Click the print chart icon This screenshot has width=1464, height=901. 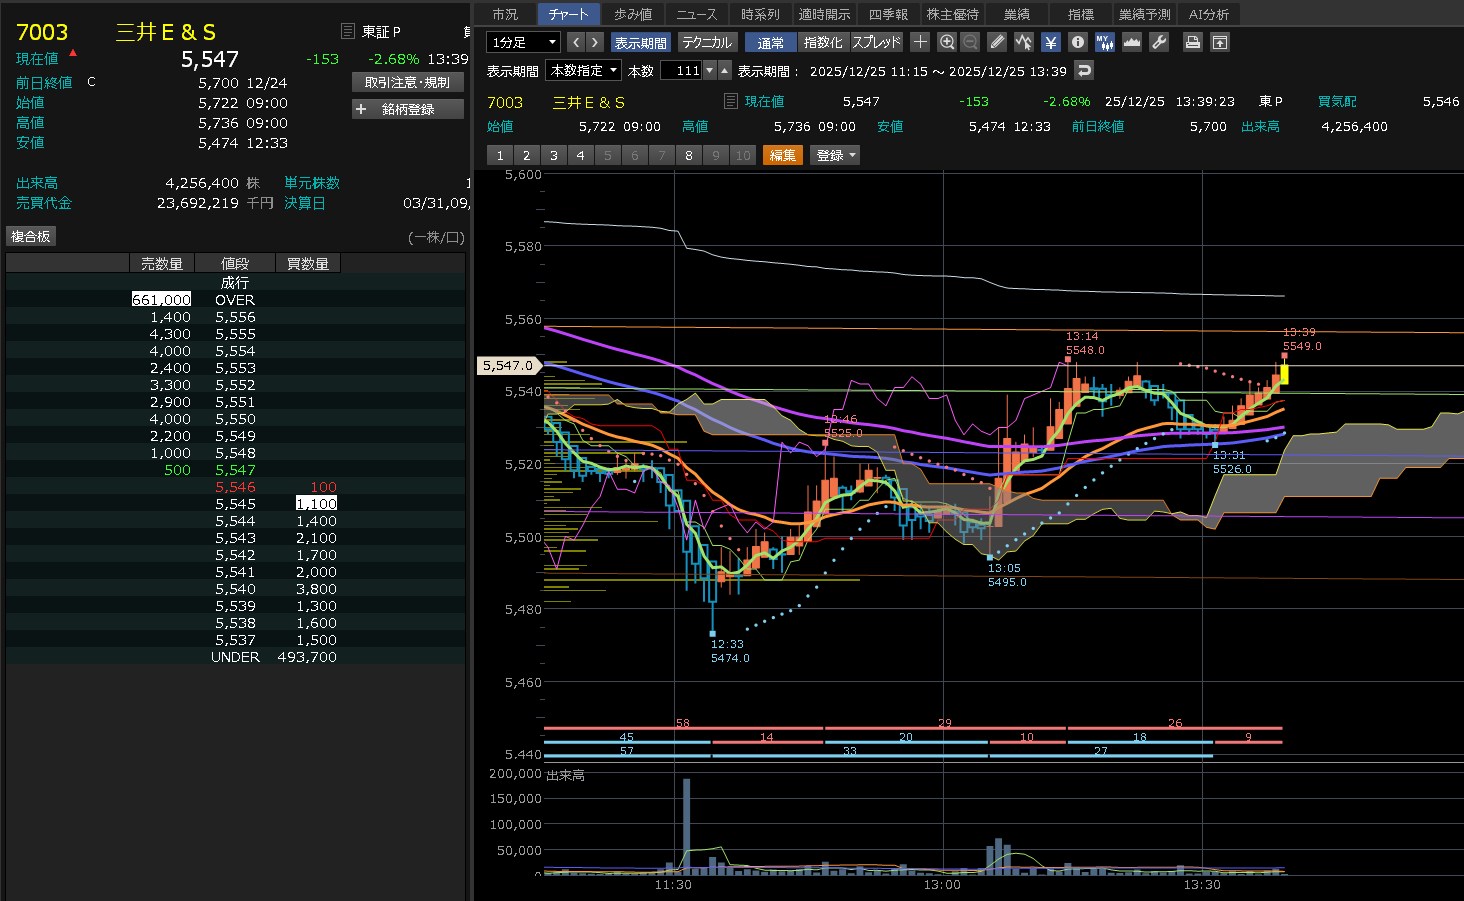click(1192, 42)
